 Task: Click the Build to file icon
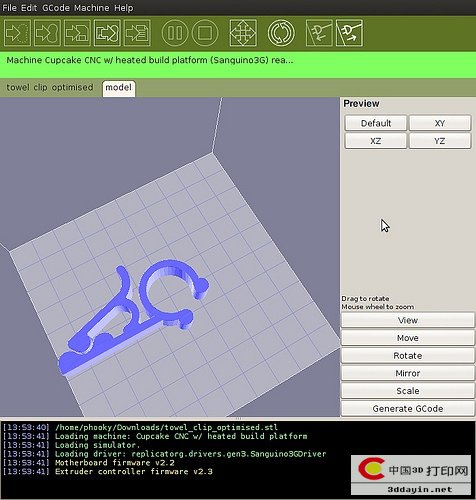tap(137, 33)
